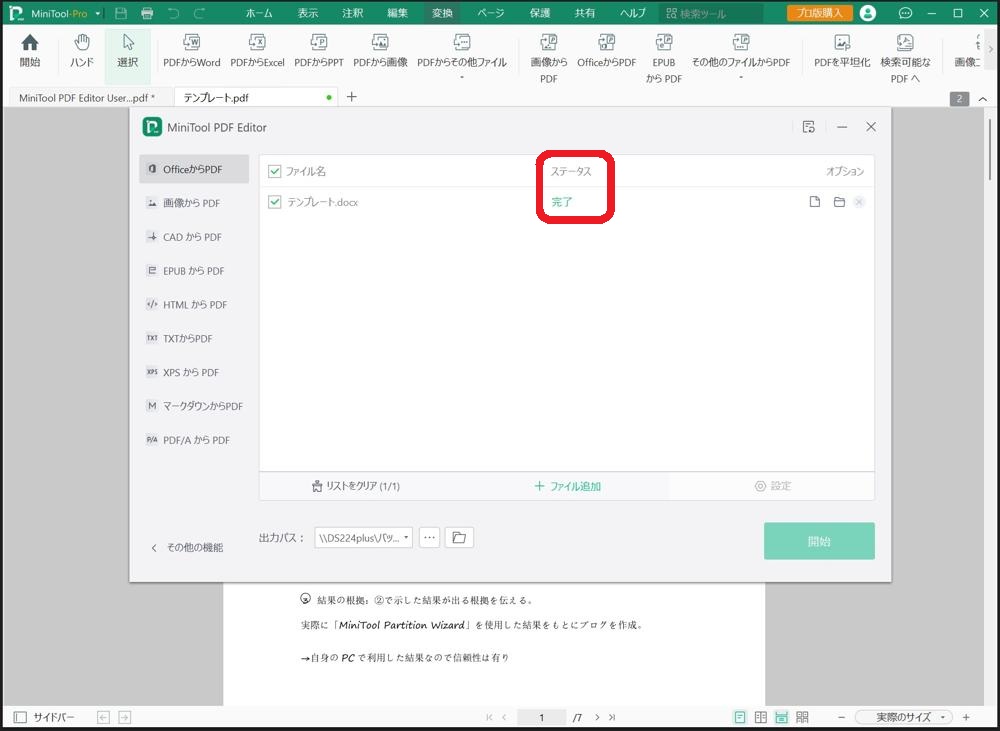
Task: Open the ページ menu tab
Action: tap(490, 13)
